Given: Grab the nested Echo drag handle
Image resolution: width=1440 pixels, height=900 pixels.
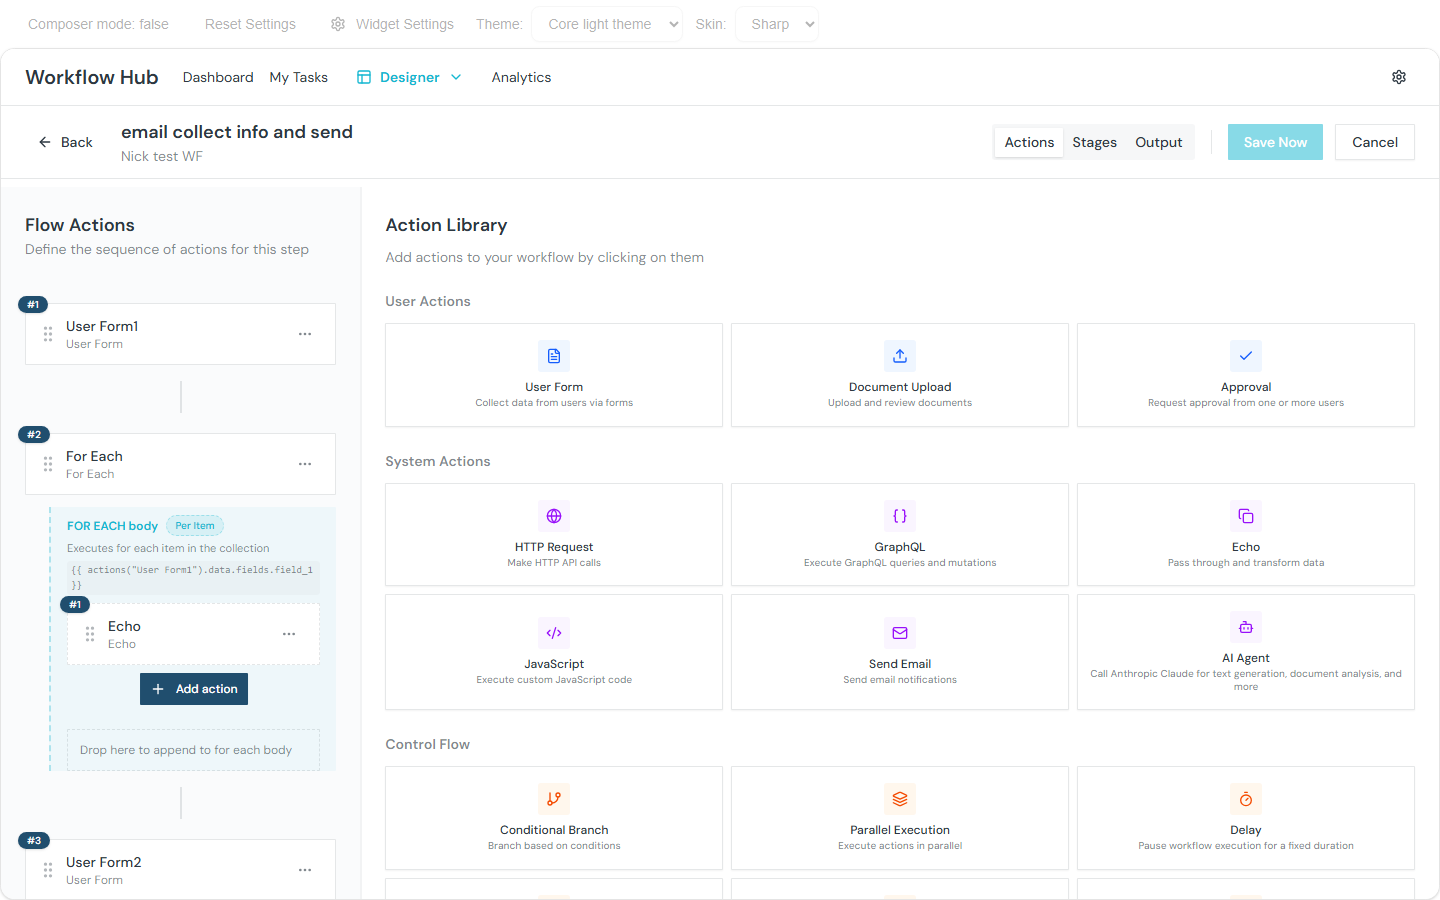Looking at the screenshot, I should click(90, 634).
